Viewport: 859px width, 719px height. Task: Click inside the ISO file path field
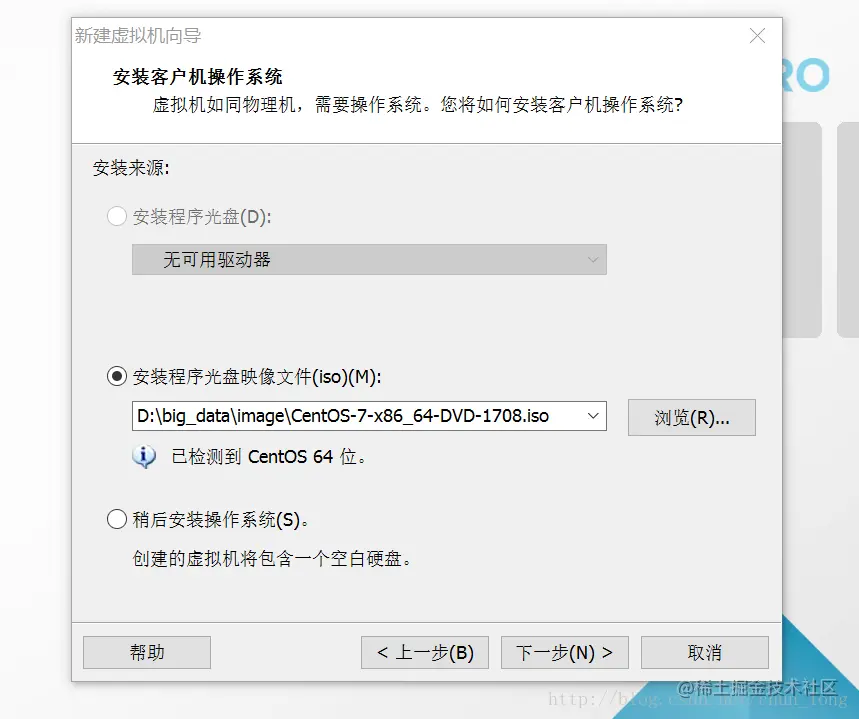[x=356, y=416]
